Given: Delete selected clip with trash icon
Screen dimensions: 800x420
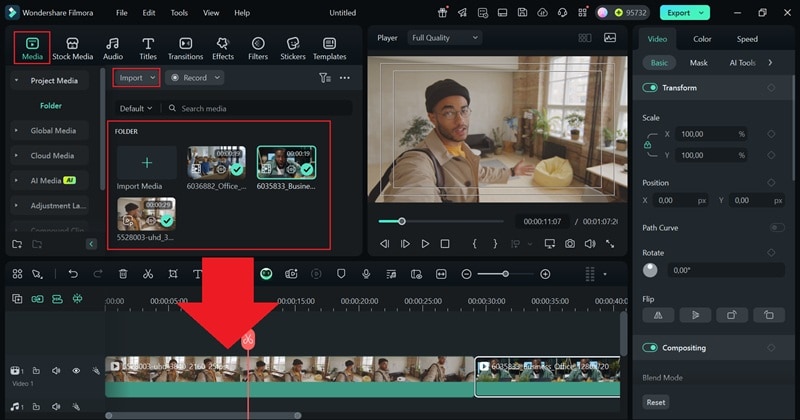Looking at the screenshot, I should tap(123, 274).
